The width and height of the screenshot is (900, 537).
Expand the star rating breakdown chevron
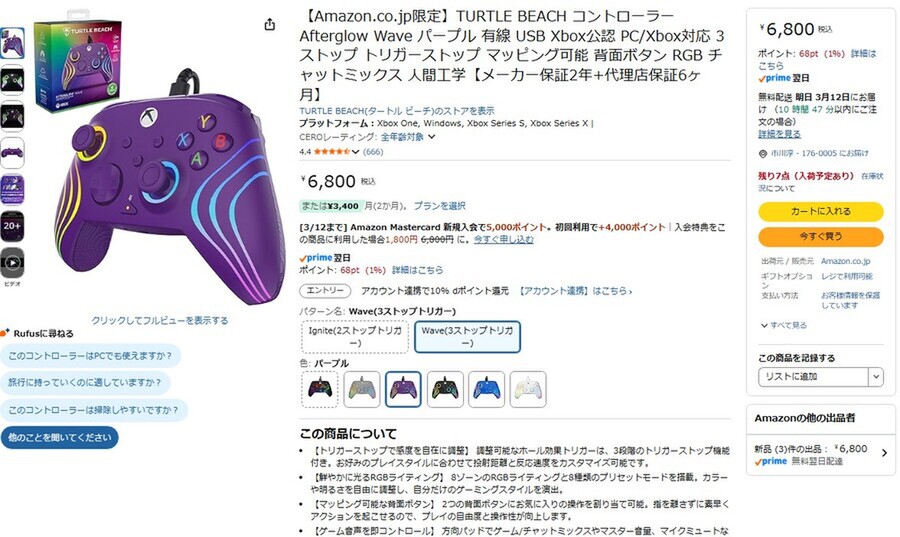[356, 152]
